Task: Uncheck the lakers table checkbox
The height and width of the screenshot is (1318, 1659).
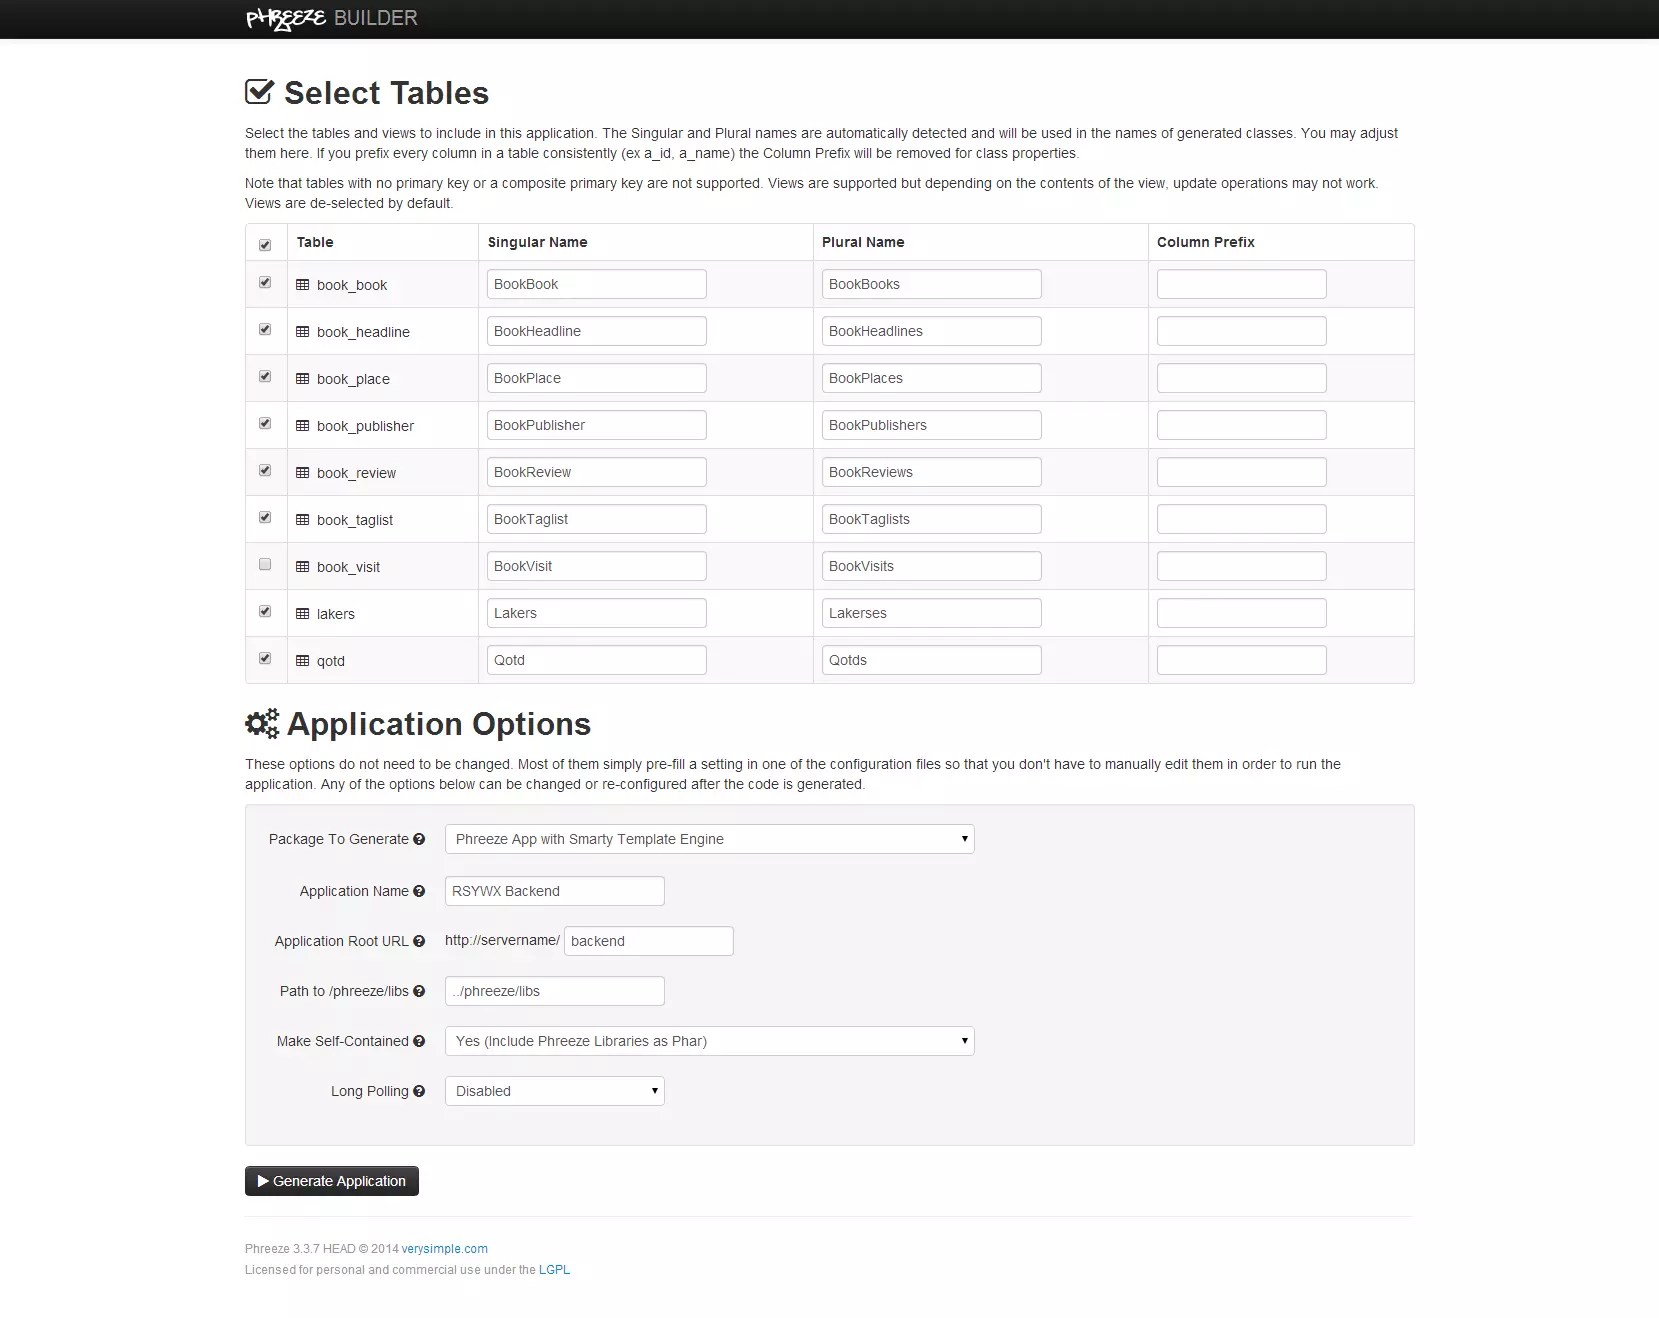Action: point(265,611)
